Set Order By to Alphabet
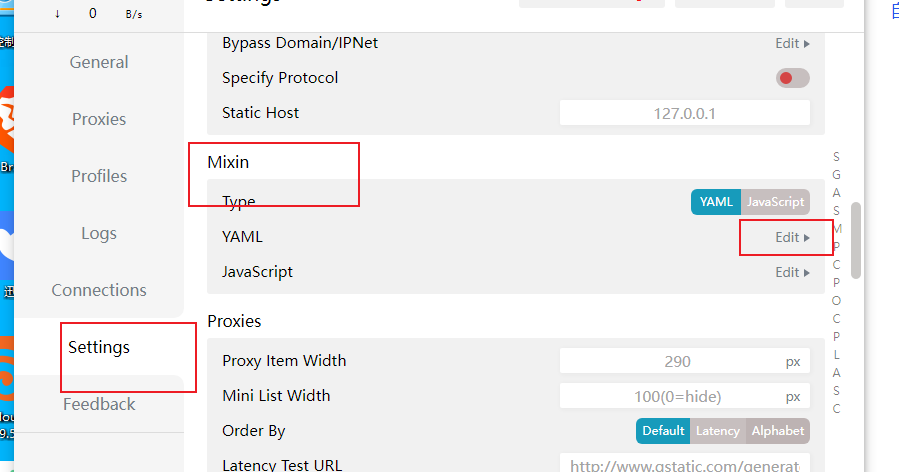 777,431
